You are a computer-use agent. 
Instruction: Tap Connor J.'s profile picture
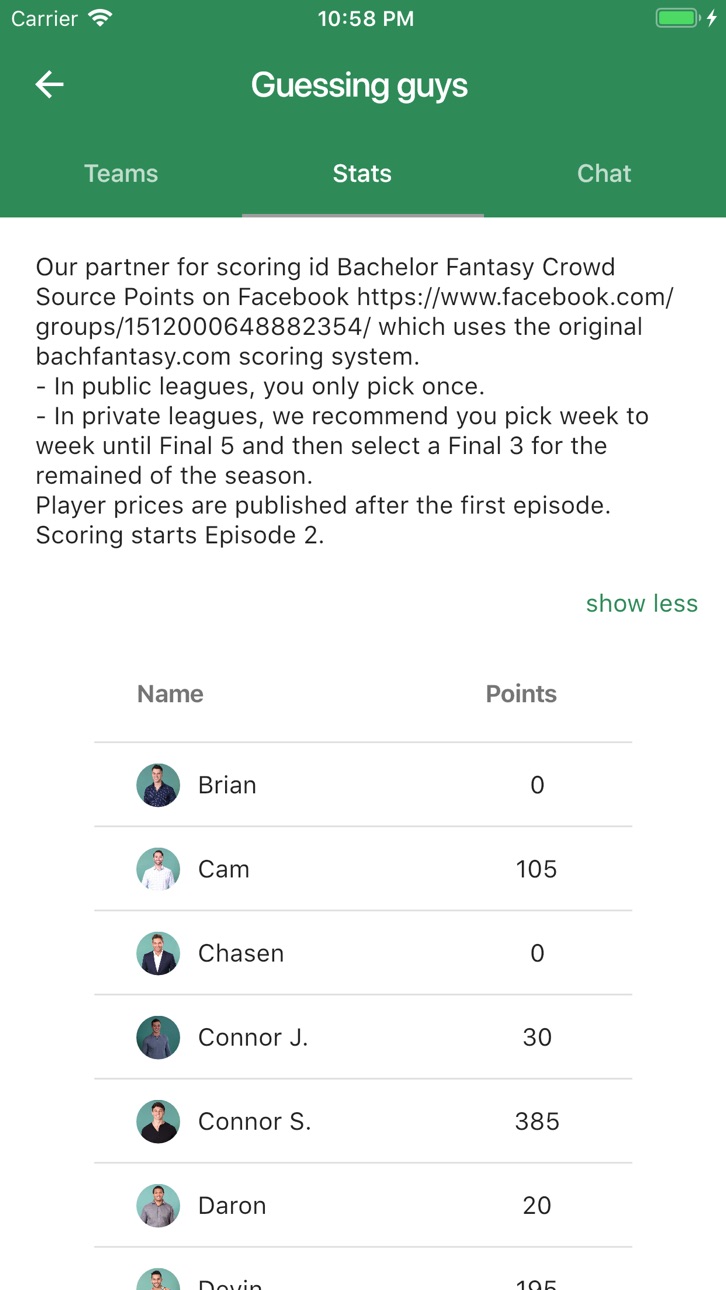158,1037
